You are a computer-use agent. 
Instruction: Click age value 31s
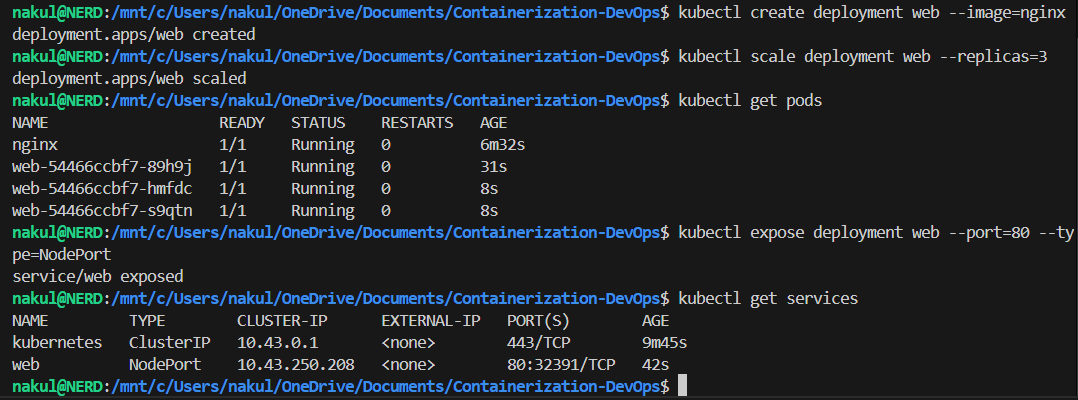coord(493,167)
